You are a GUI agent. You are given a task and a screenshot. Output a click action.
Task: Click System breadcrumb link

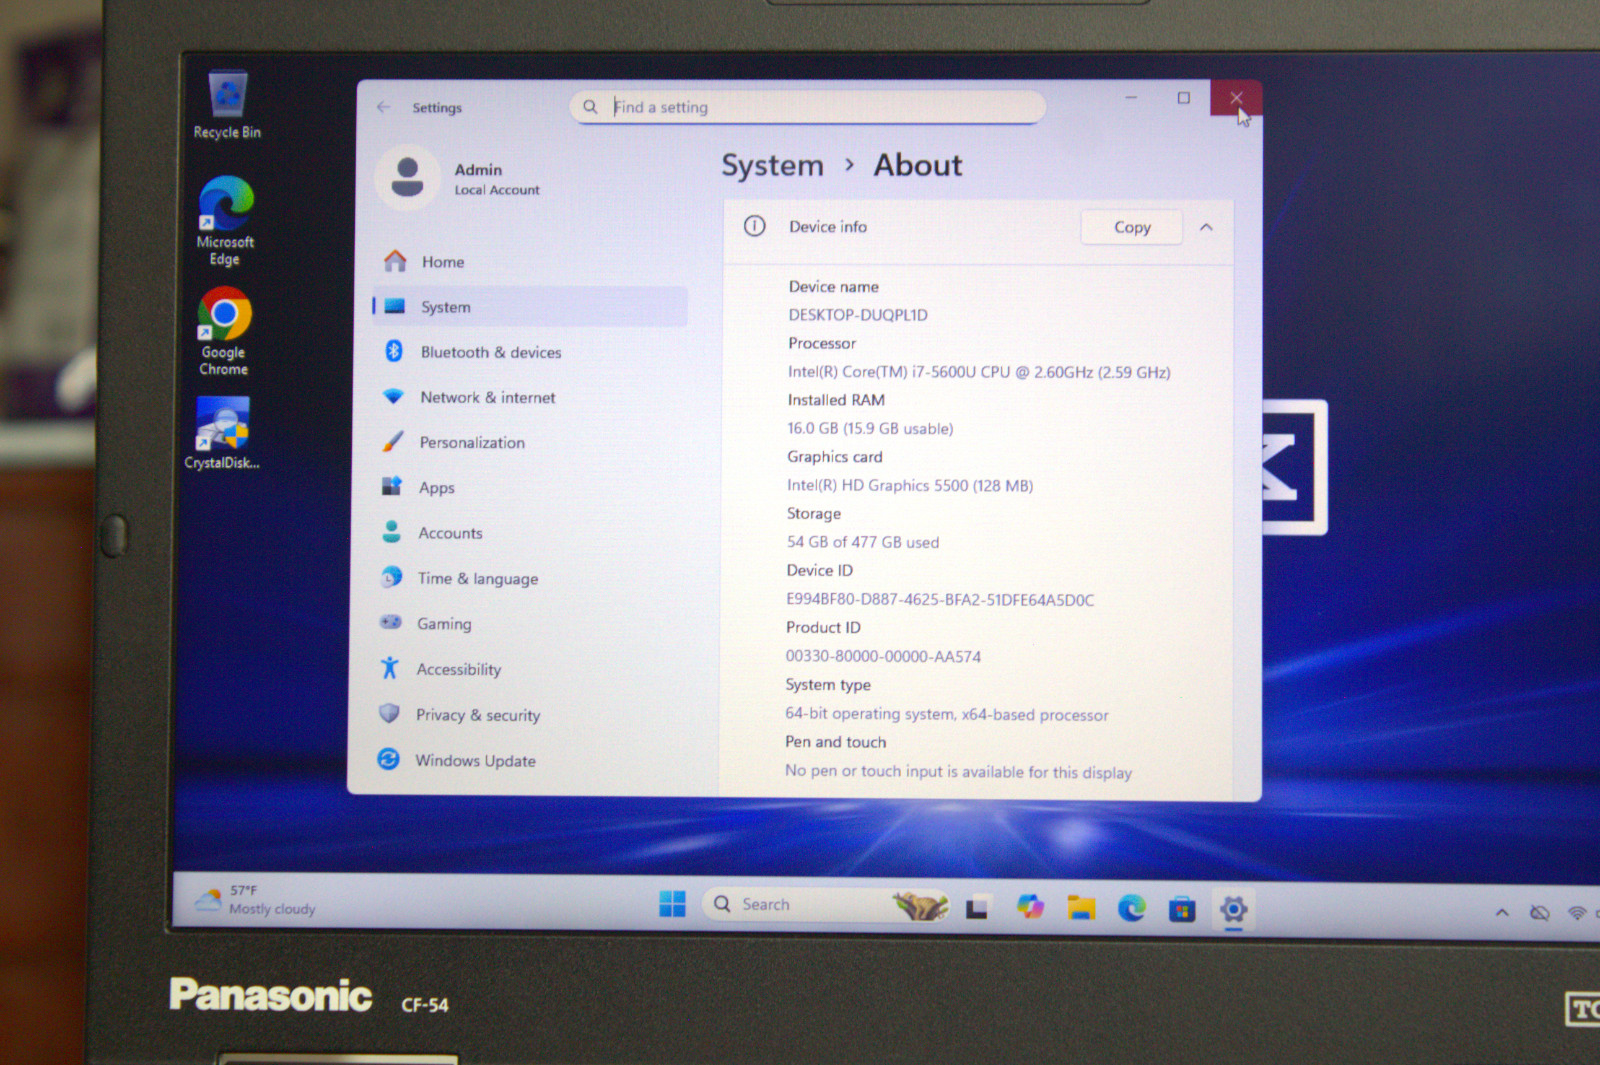(x=772, y=165)
